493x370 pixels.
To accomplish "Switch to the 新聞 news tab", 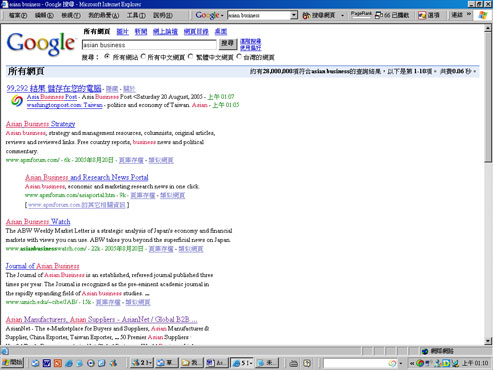I will pyautogui.click(x=141, y=32).
